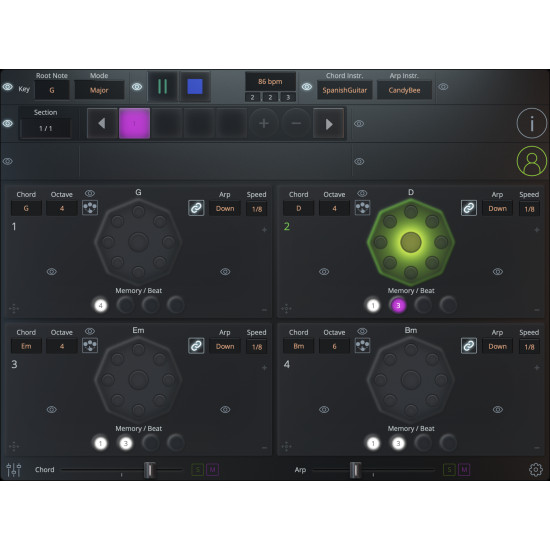Open chord voicing dots icon for pad 3

90,346
